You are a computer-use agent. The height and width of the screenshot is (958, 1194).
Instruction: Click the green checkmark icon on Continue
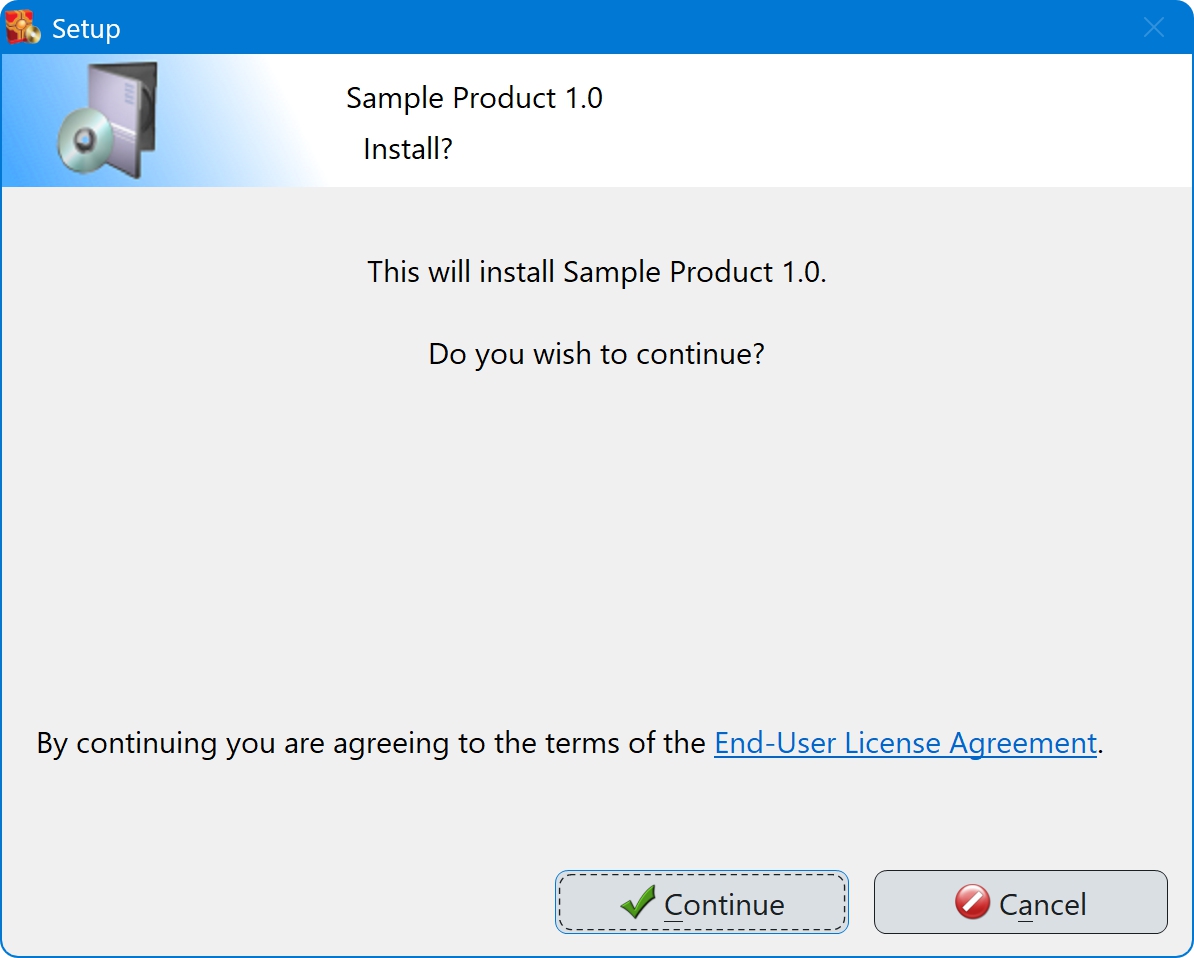pos(637,903)
